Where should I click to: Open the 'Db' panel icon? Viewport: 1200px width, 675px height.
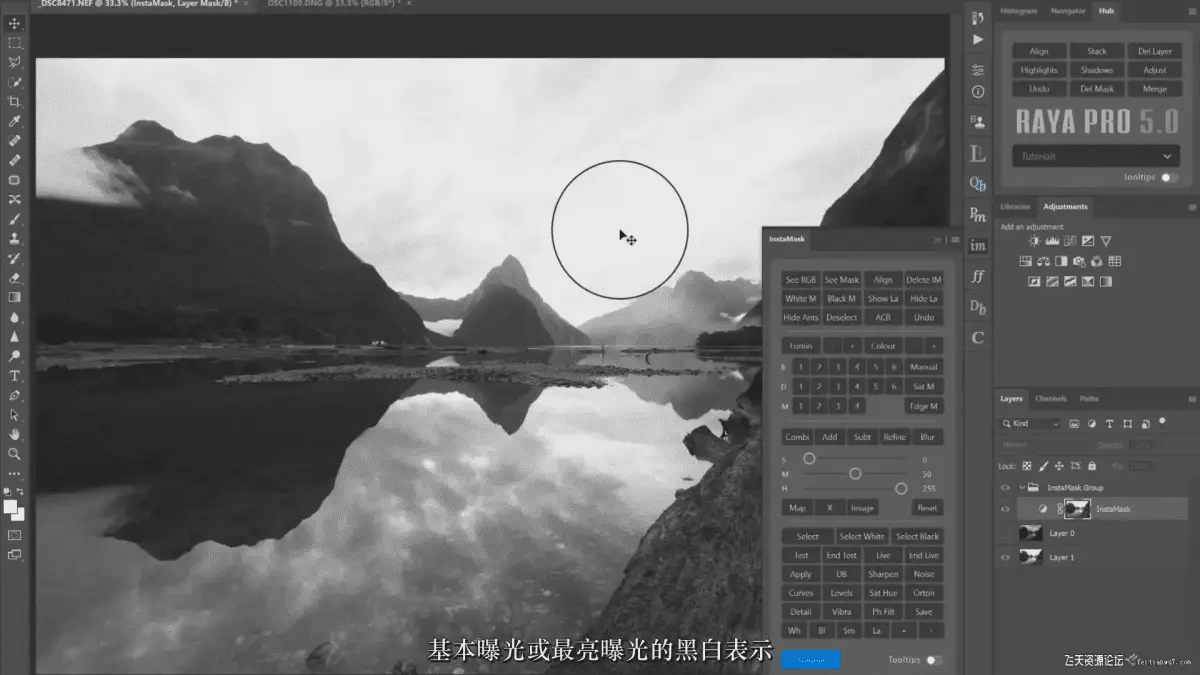tap(978, 307)
